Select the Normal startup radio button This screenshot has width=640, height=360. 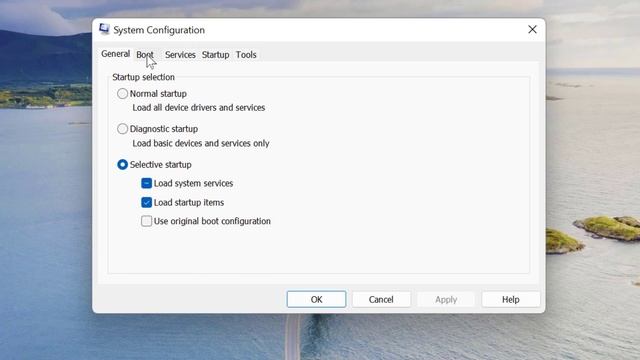pos(122,93)
